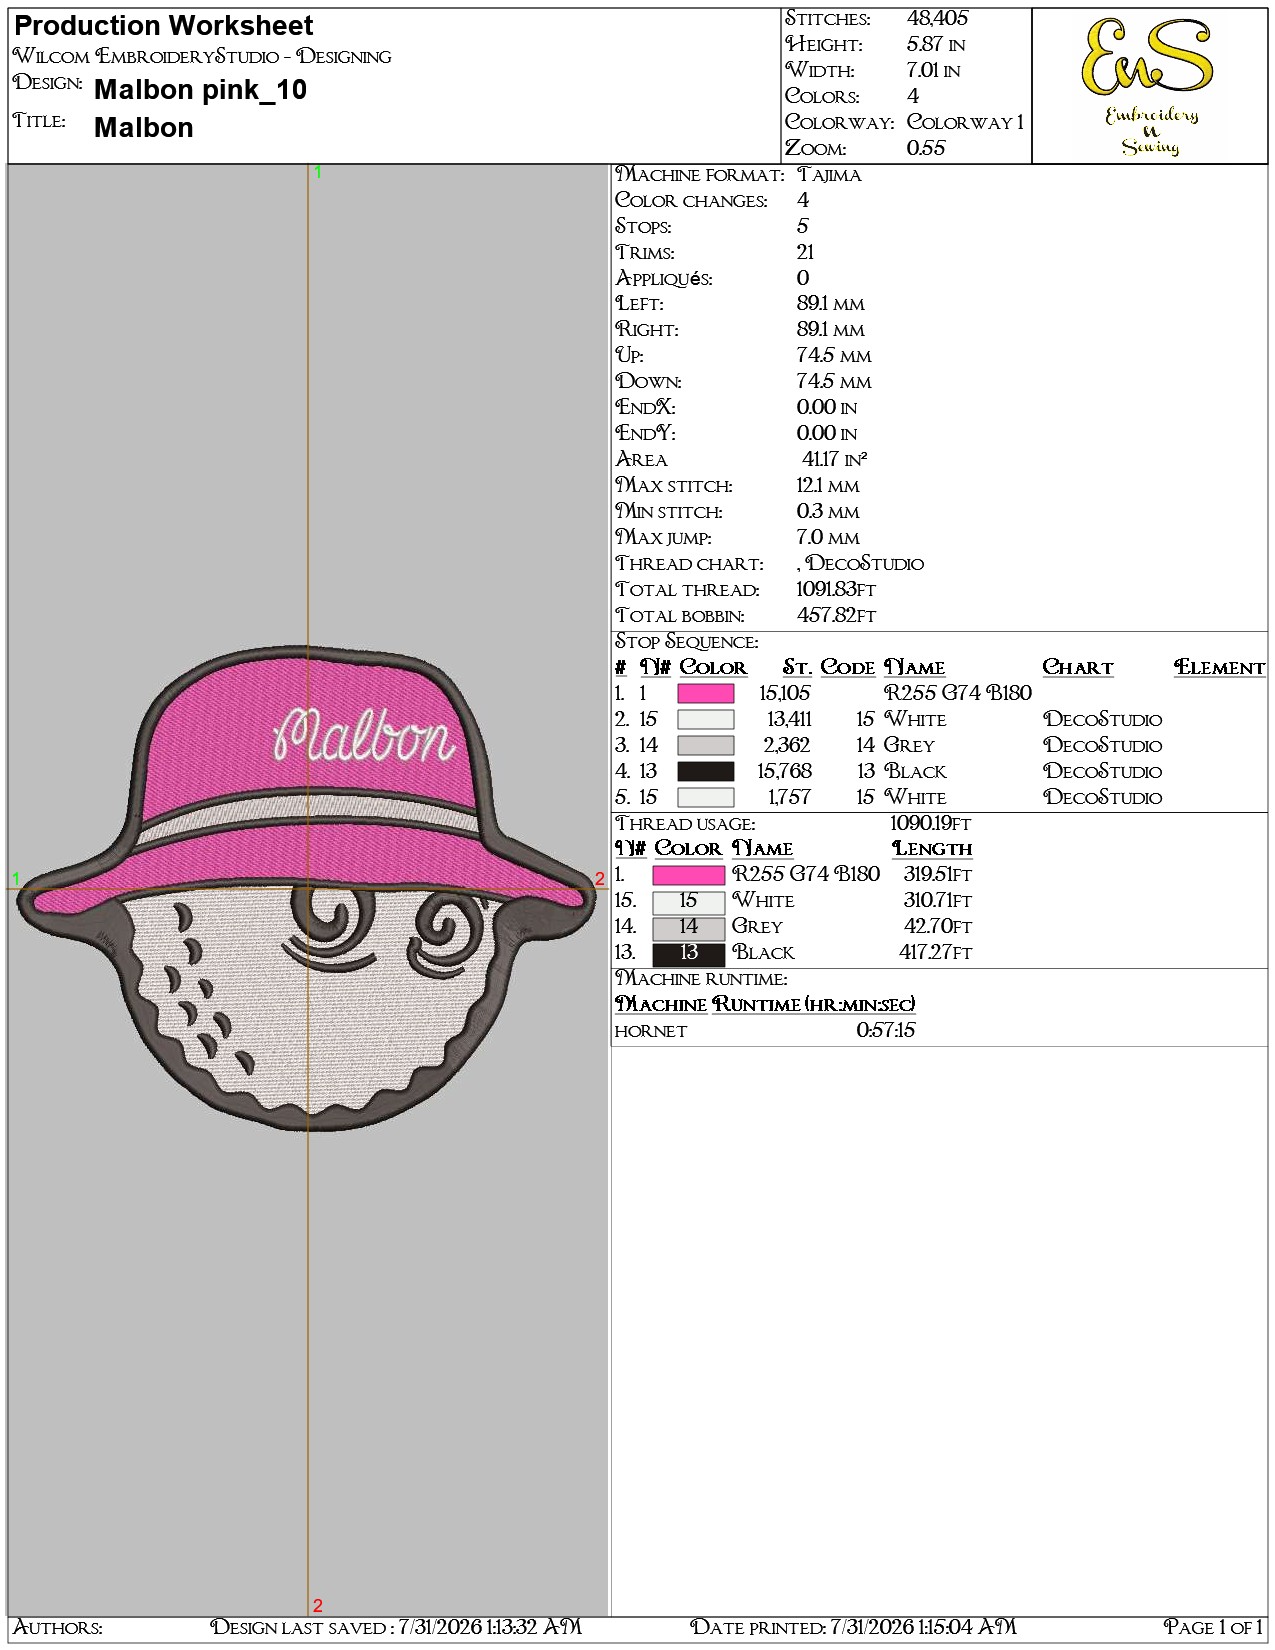Image resolution: width=1275 pixels, height=1650 pixels.
Task: Click grey swatch numbered 14 in Thread Usage
Action: pyautogui.click(x=688, y=927)
